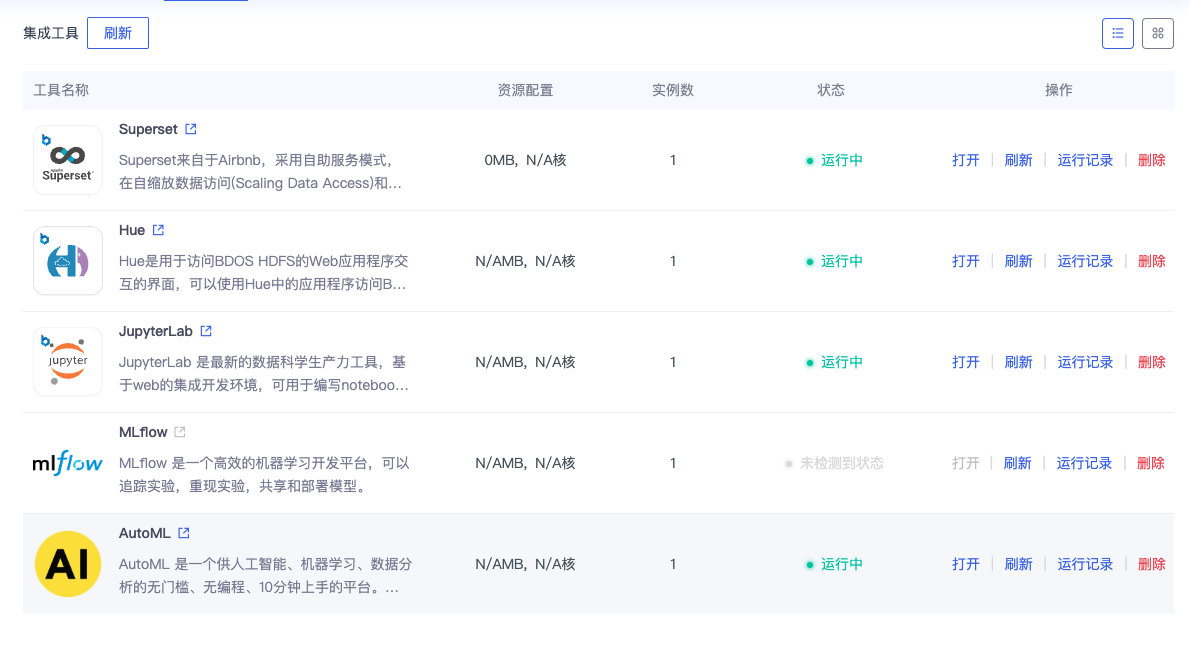Image resolution: width=1190 pixels, height=652 pixels.
Task: View 运行记录 for Hue
Action: [x=1085, y=261]
